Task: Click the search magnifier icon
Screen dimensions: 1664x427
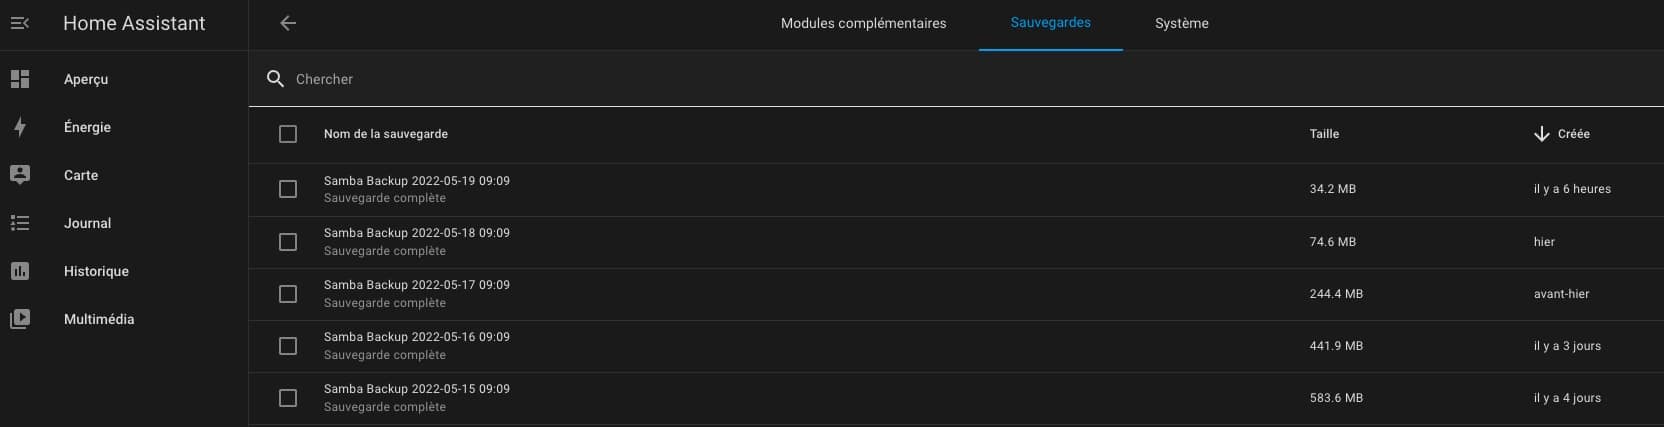Action: 276,79
